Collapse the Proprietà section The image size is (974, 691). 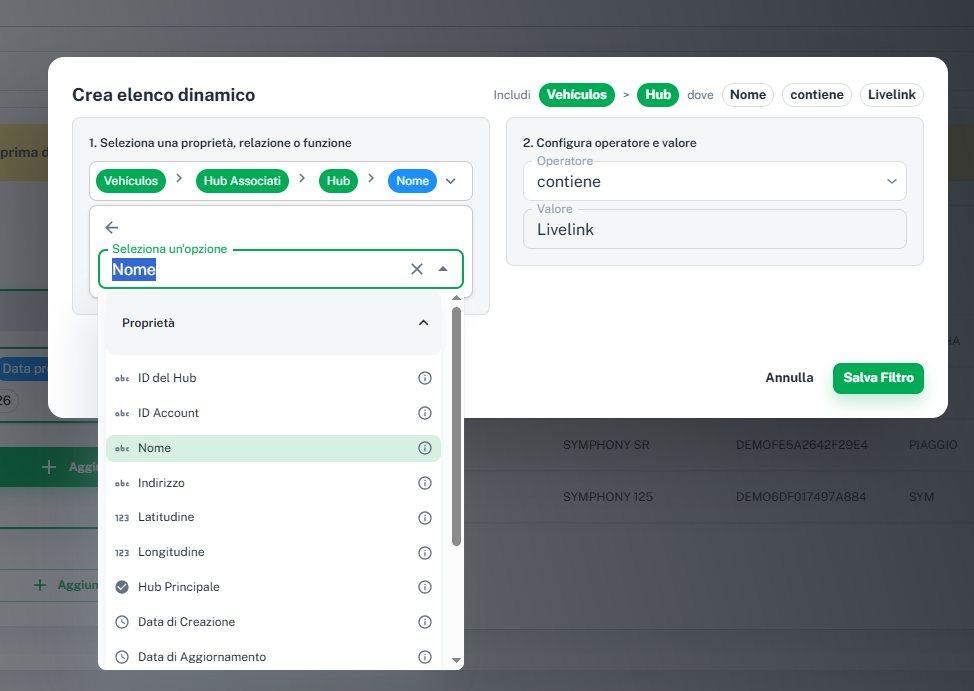423,323
